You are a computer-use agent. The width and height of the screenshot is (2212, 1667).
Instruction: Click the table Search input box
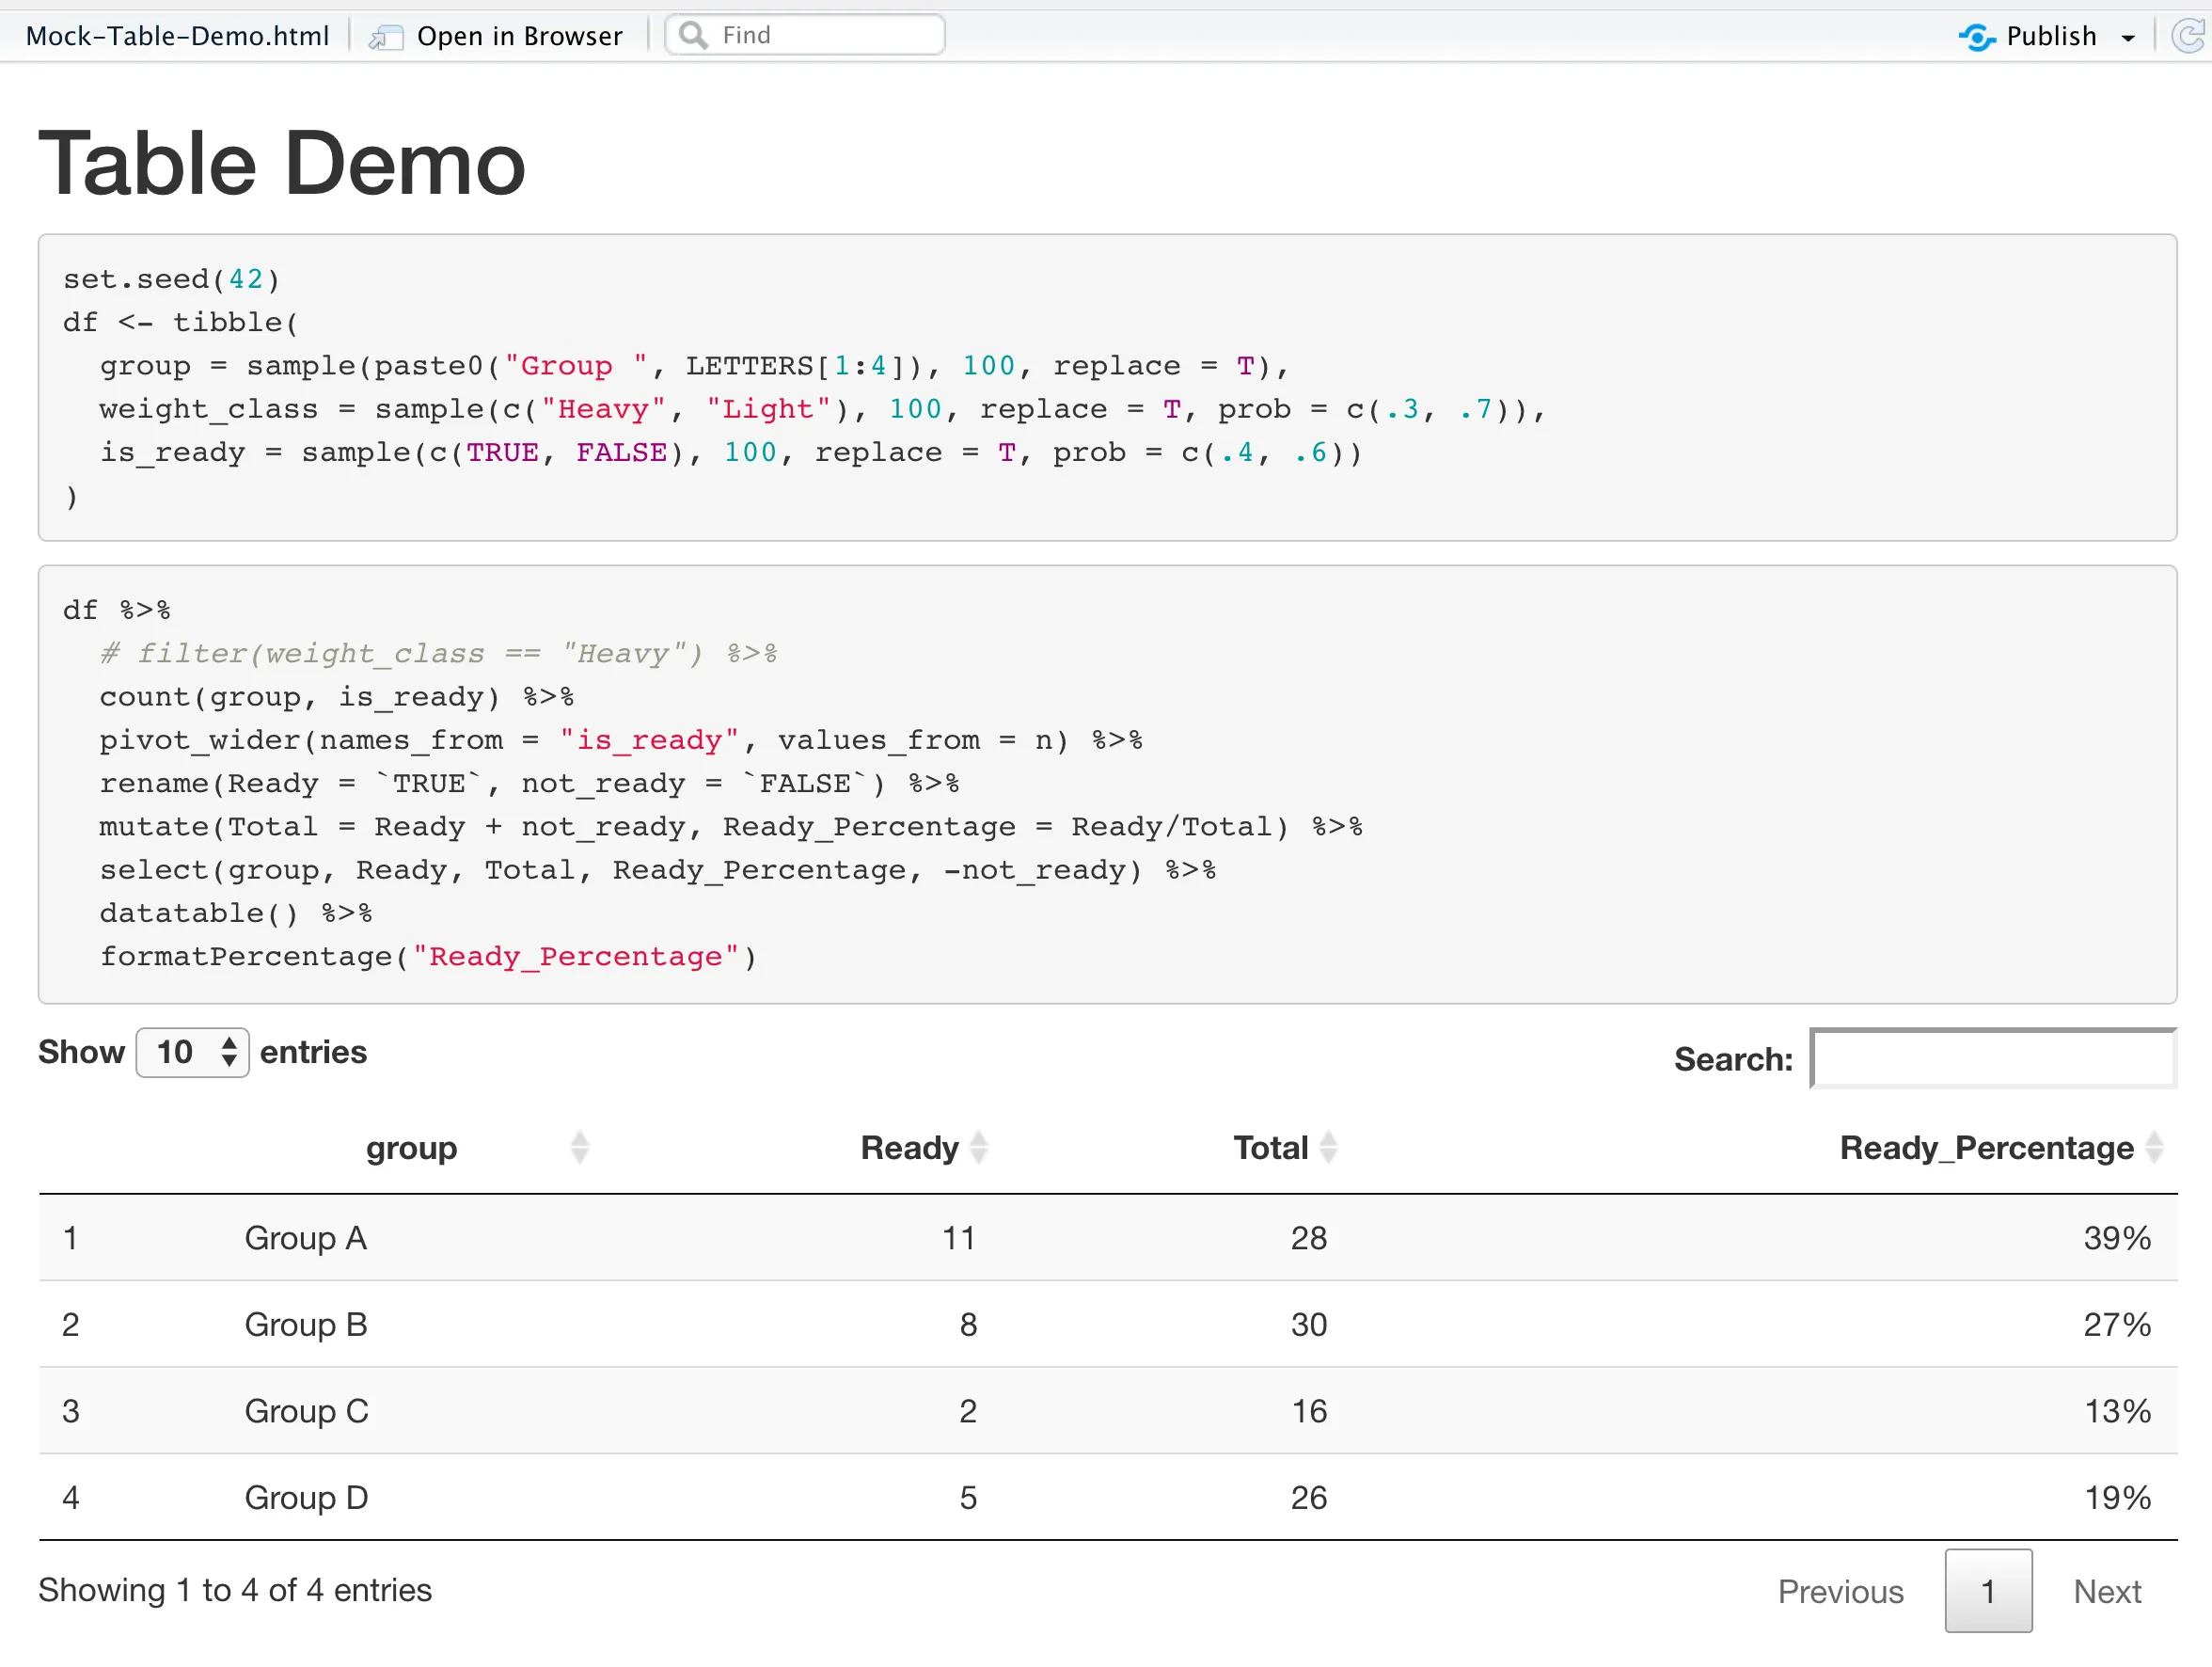point(1992,1059)
